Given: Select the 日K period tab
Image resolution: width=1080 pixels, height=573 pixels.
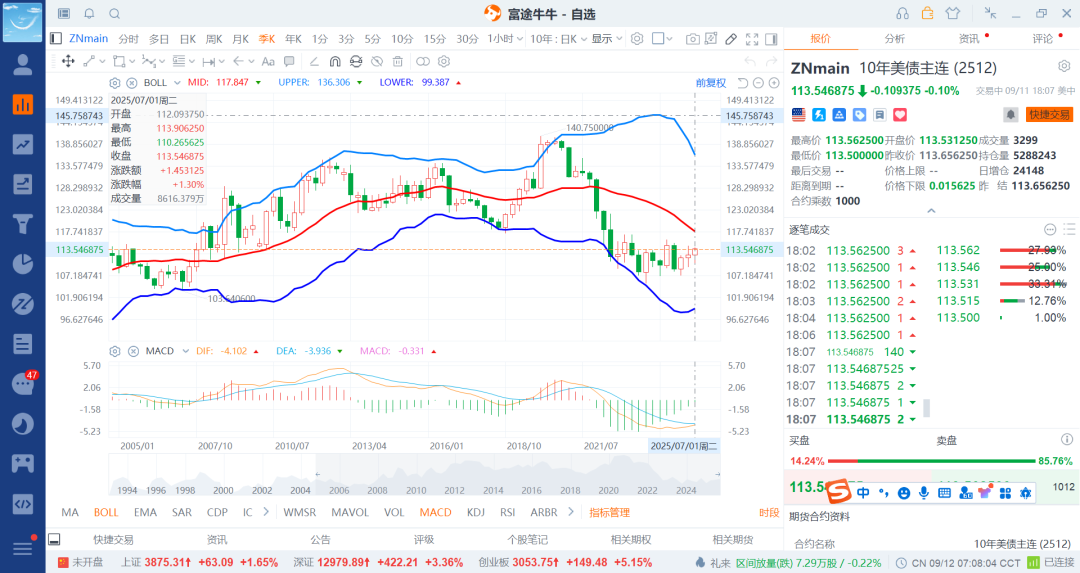Looking at the screenshot, I should (187, 39).
